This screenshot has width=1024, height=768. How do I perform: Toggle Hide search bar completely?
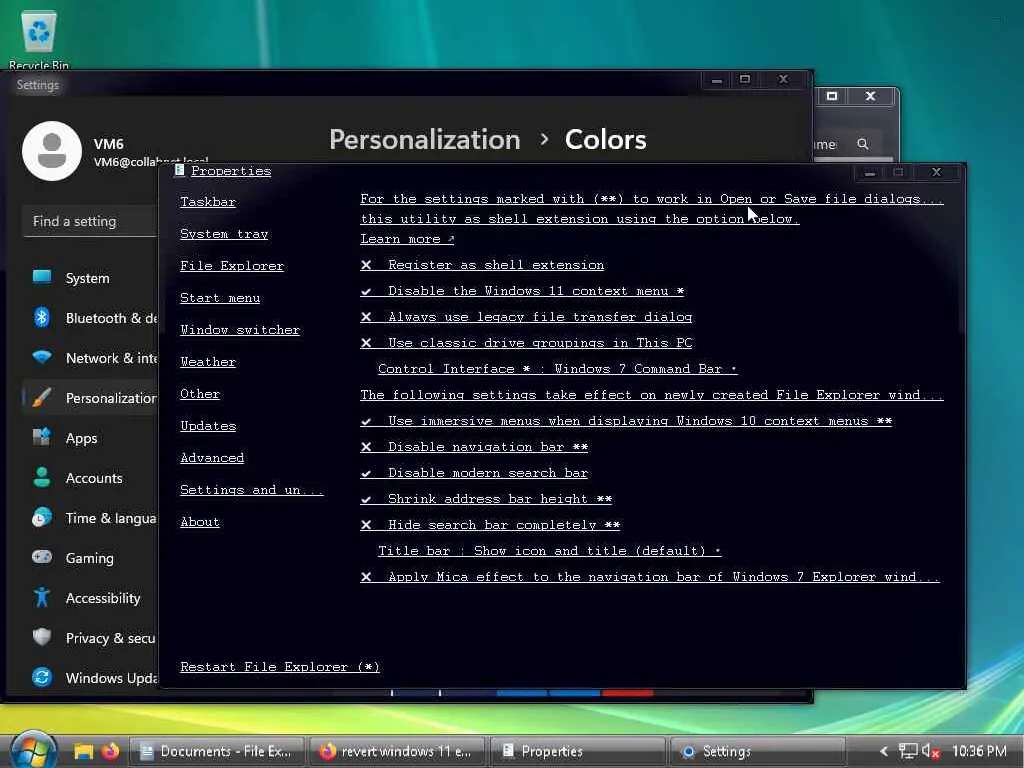(x=490, y=525)
